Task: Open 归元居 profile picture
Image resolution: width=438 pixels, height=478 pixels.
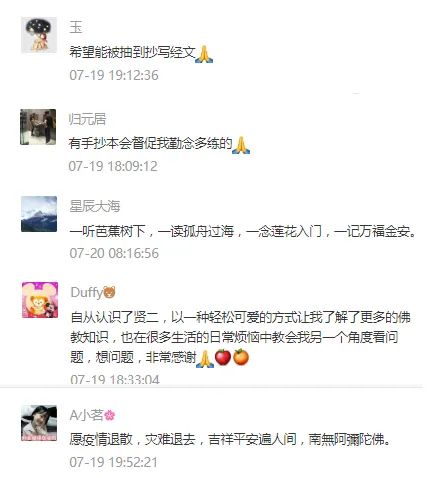Action: click(38, 127)
